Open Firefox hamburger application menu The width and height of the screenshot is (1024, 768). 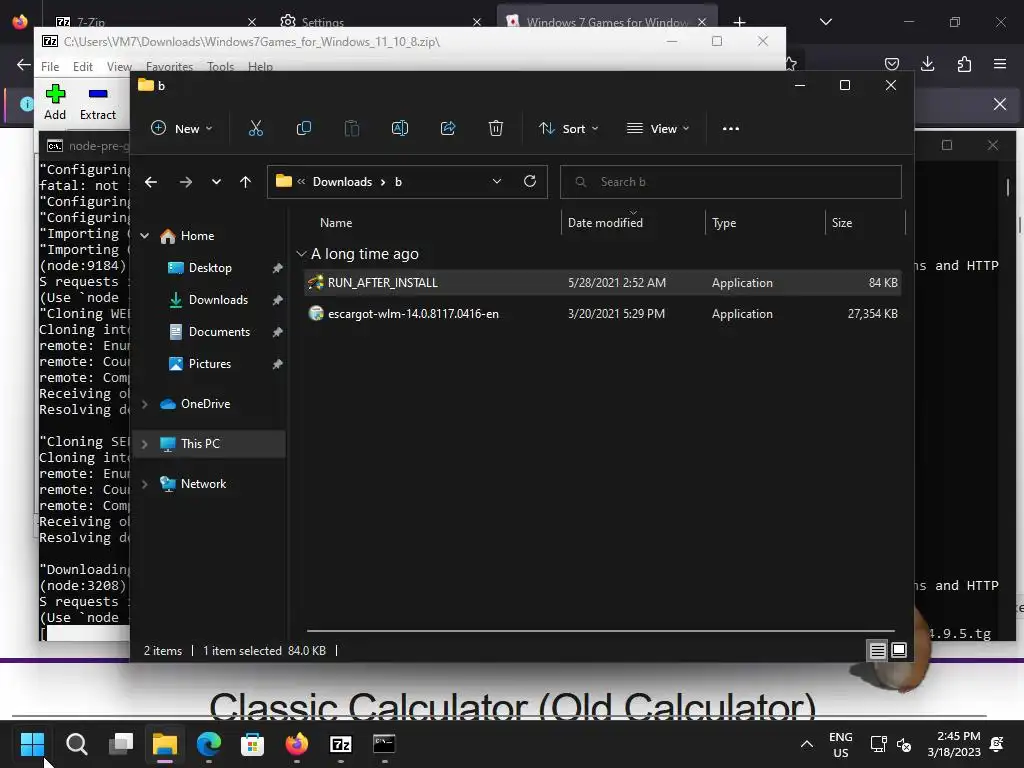[1000, 64]
